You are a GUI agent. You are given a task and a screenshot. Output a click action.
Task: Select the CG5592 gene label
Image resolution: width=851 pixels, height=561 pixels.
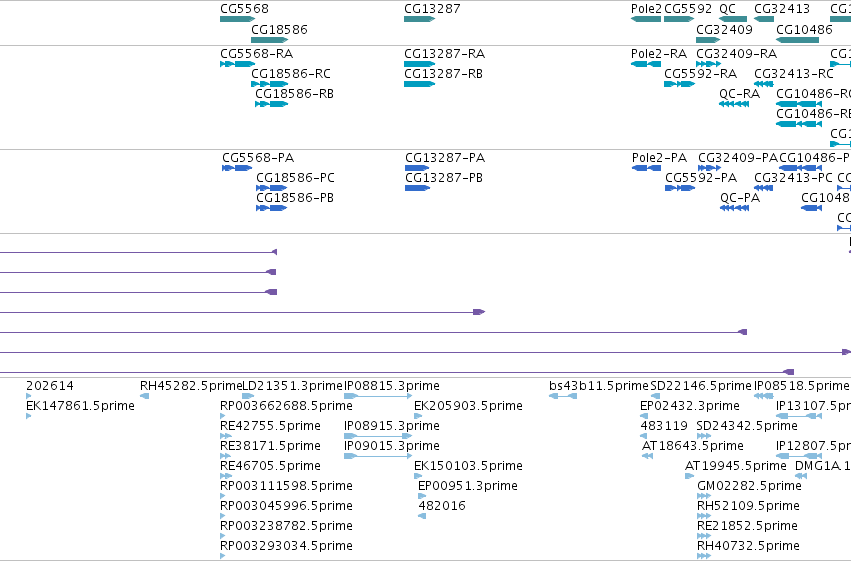[688, 9]
